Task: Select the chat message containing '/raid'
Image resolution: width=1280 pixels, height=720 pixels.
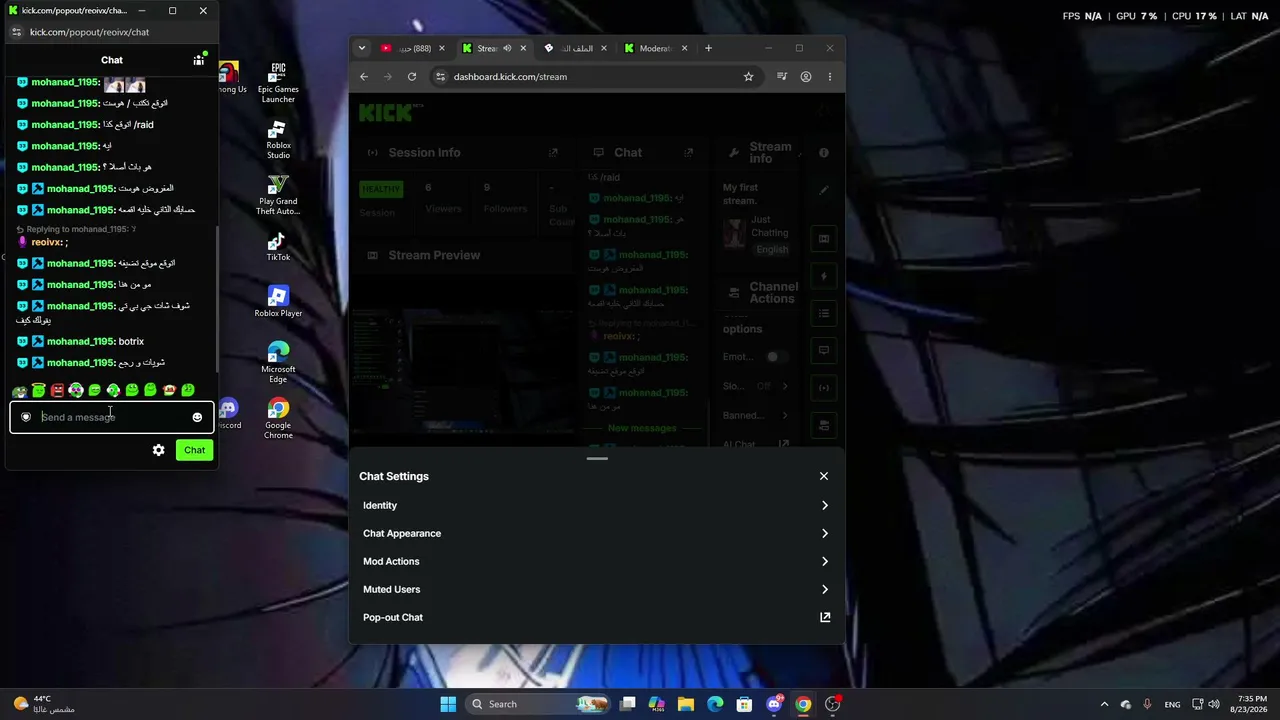Action: [86, 125]
